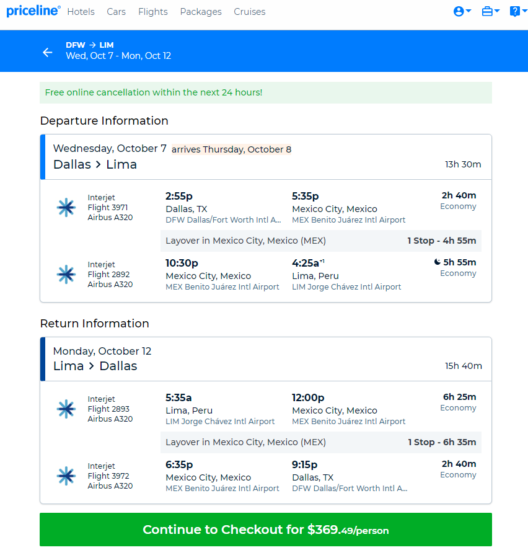Viewport: 528px width, 550px height.
Task: Continue to Checkout for $369.49/person
Action: point(266,529)
